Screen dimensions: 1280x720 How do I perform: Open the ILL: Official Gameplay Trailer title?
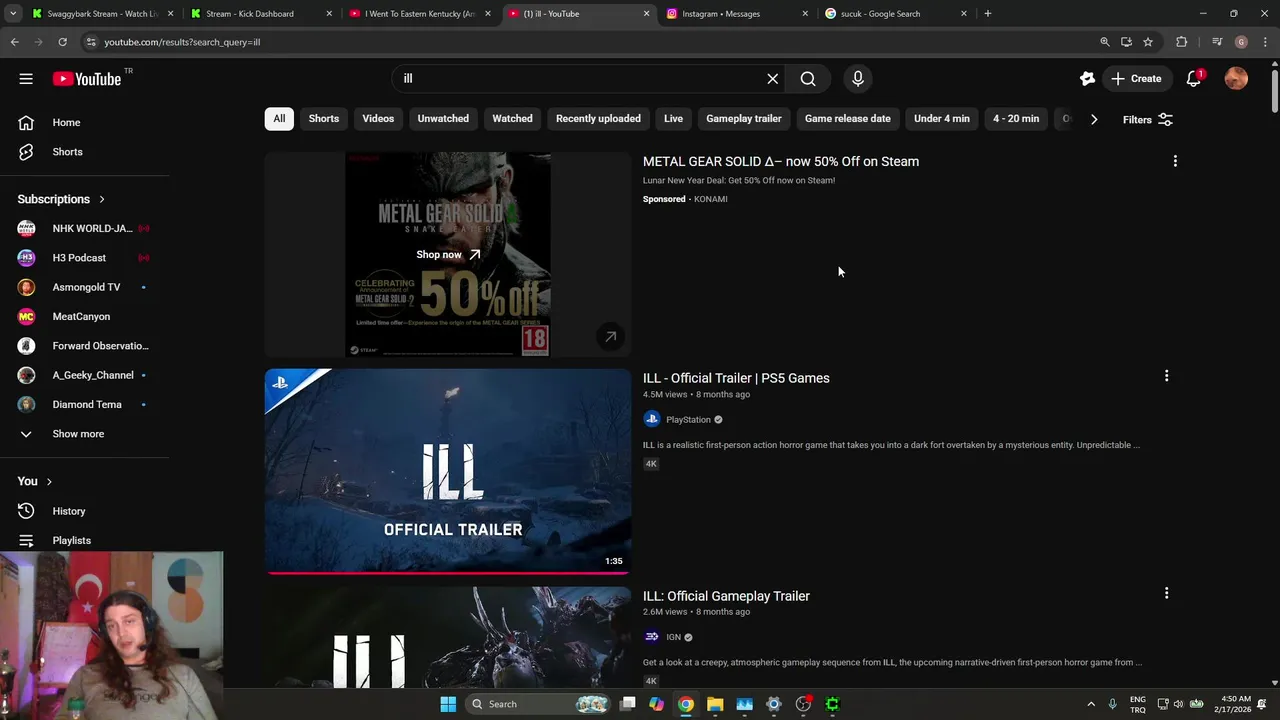726,596
